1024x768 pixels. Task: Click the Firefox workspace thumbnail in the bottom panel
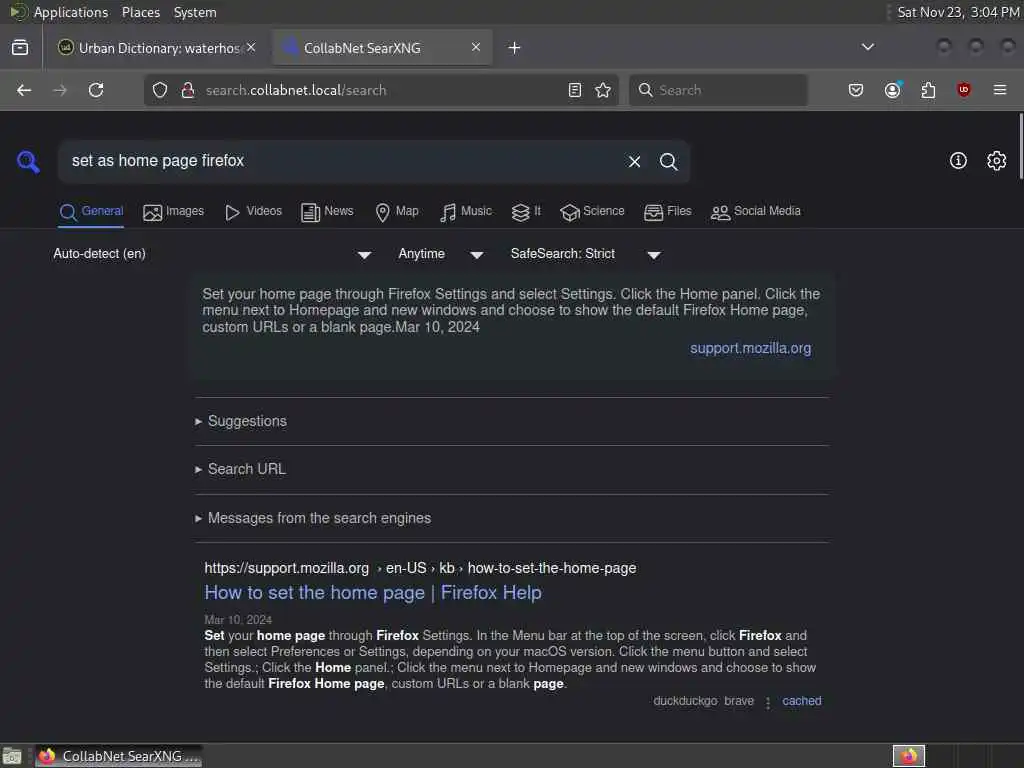[909, 756]
